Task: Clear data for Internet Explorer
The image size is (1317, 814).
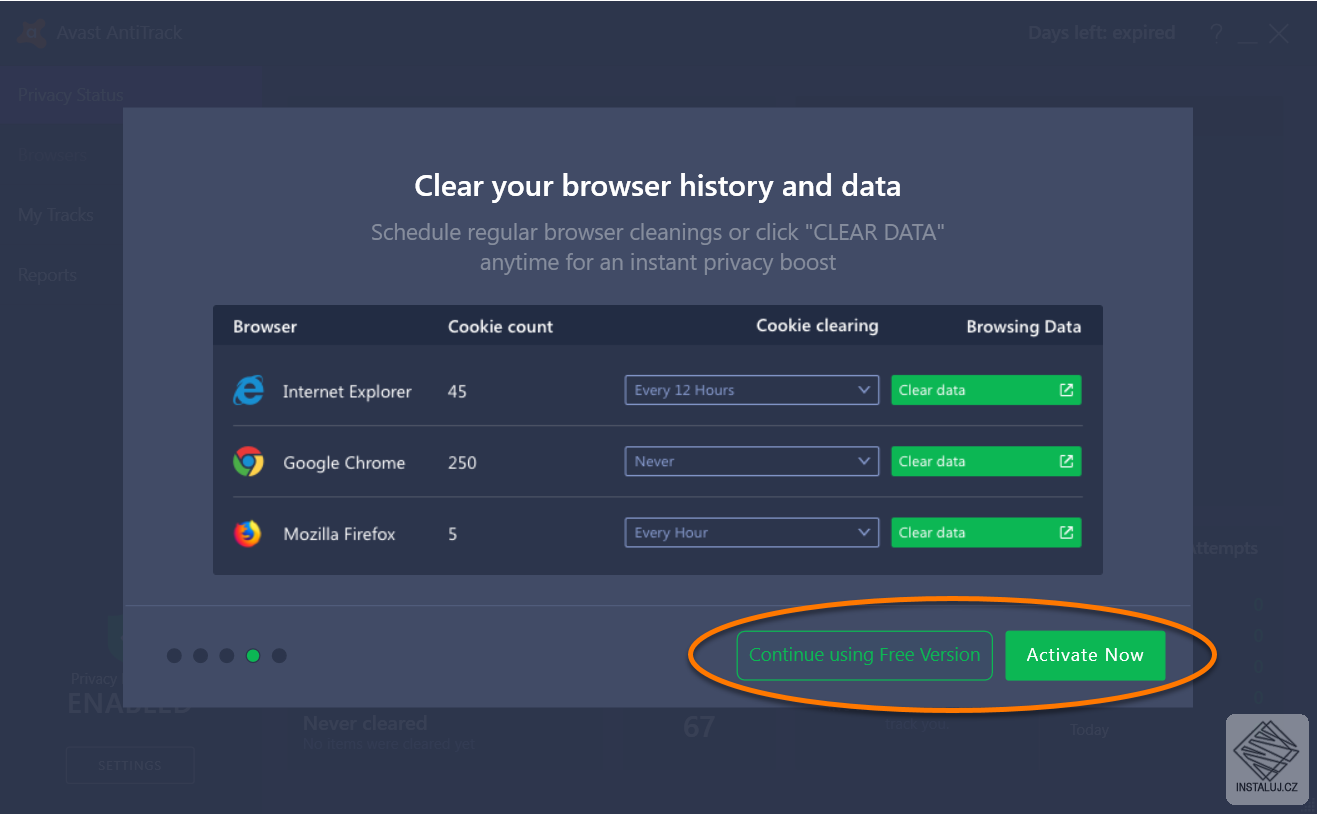Action: pos(986,390)
